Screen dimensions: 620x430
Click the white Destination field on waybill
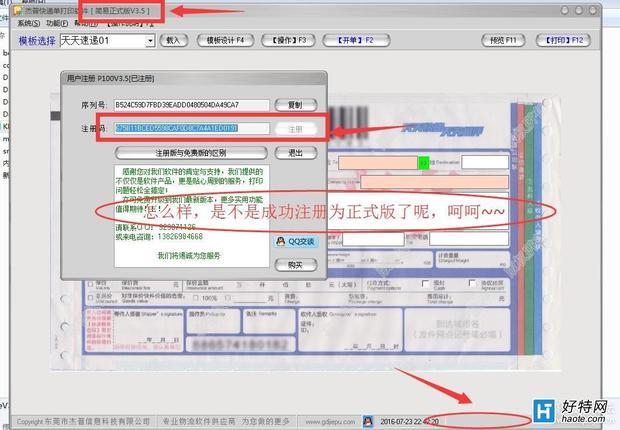point(485,162)
